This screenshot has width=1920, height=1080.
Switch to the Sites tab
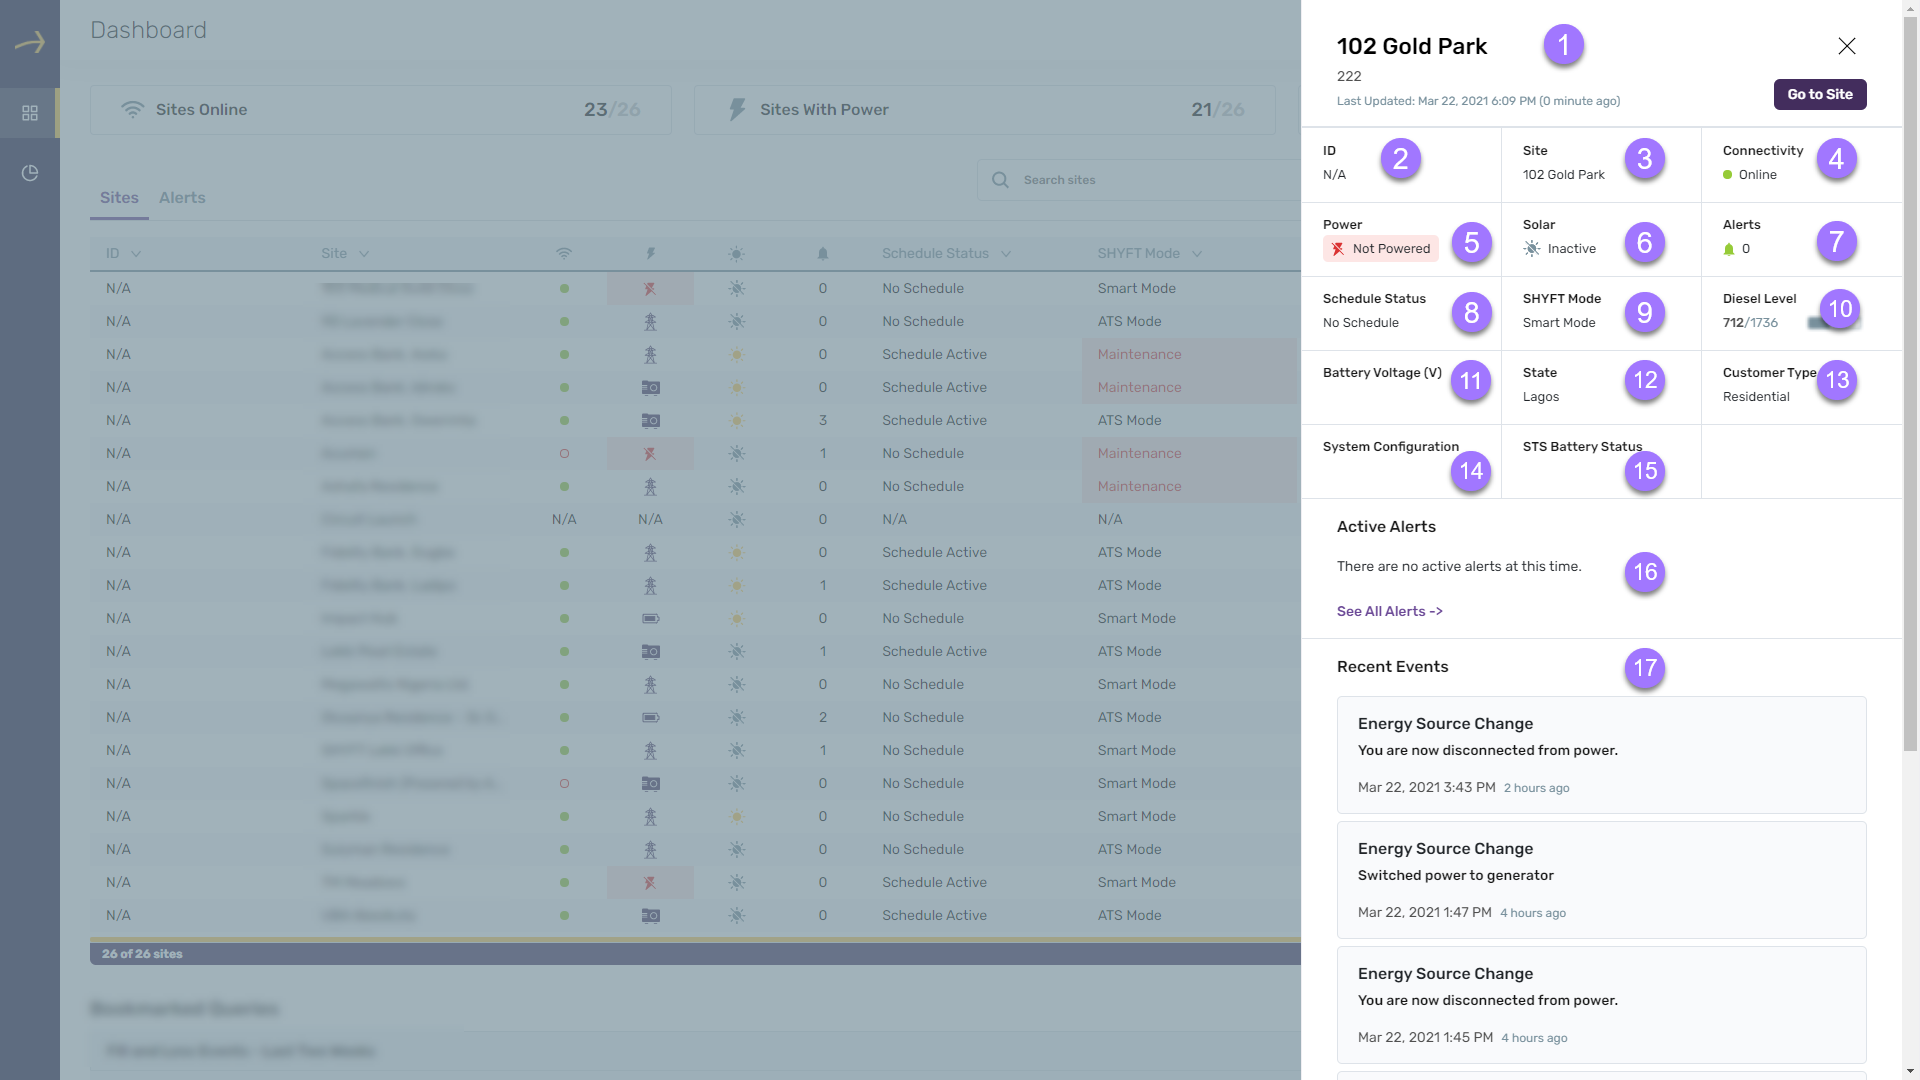coord(119,198)
